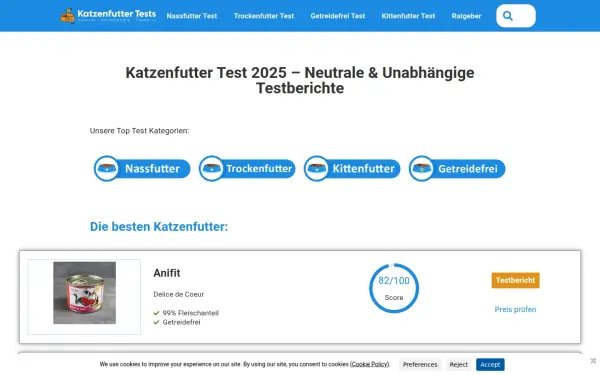Choose the Kittenfutter category button

352,168
